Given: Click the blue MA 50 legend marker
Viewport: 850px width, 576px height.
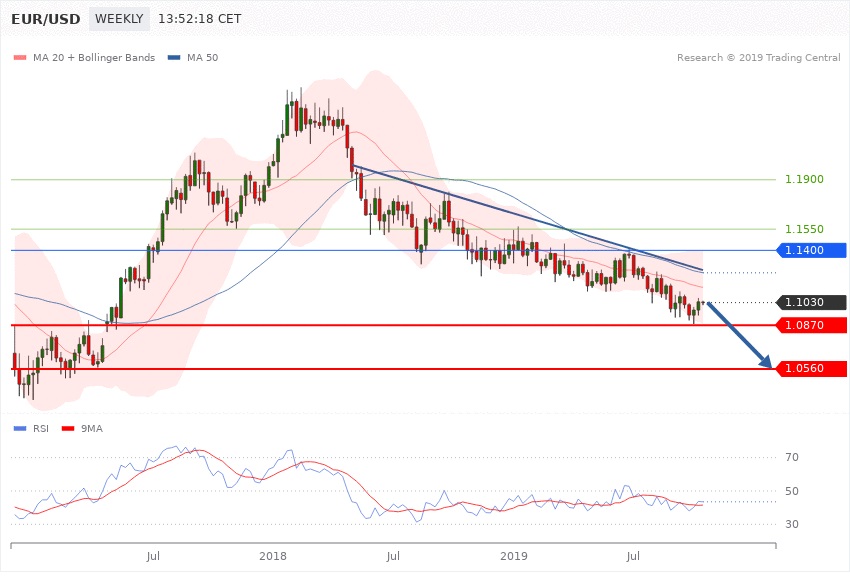Looking at the screenshot, I should click(x=174, y=58).
